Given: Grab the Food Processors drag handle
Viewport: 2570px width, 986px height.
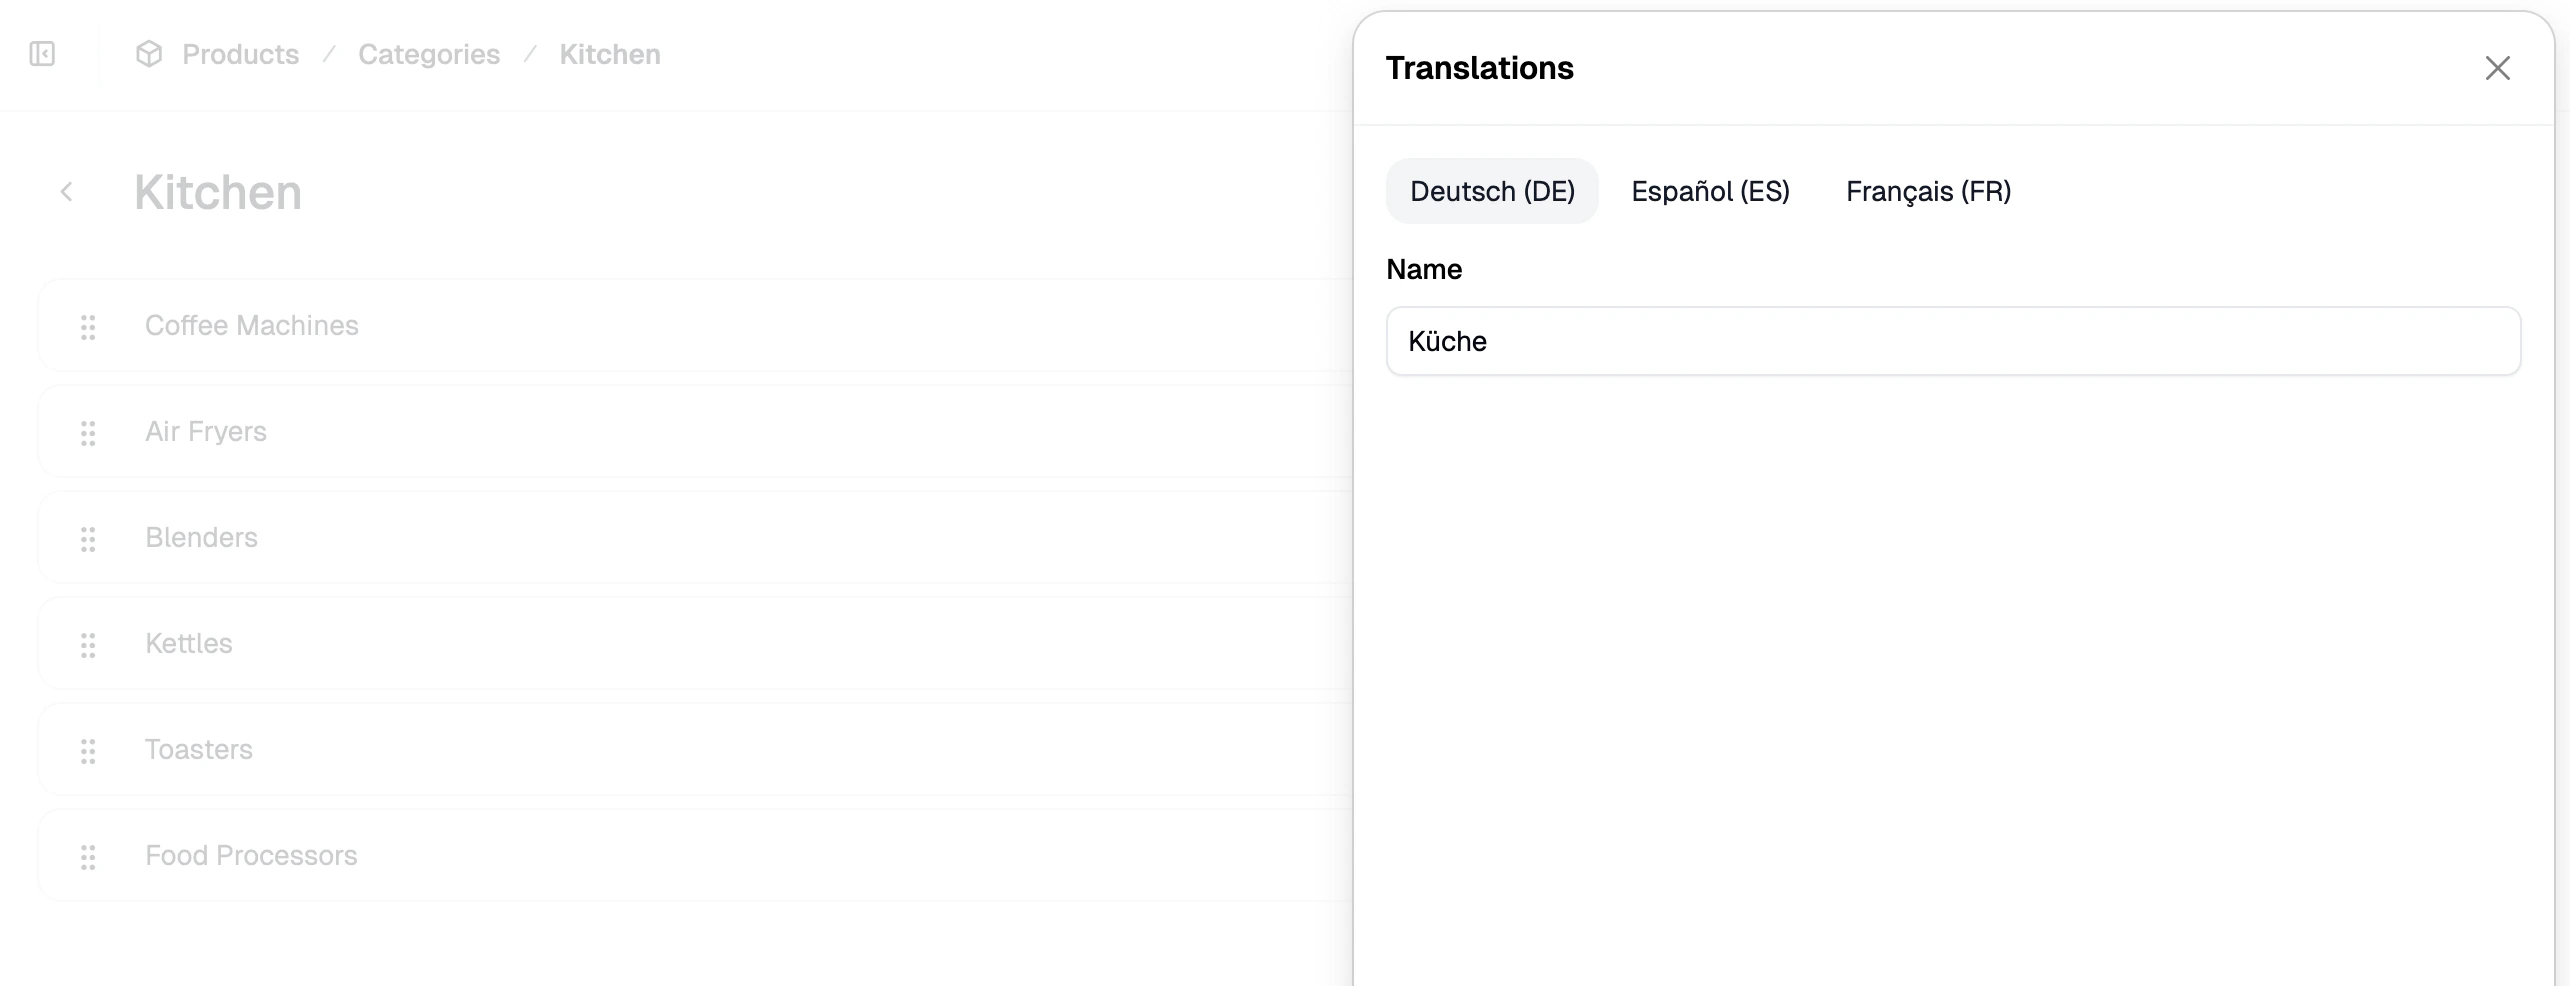Looking at the screenshot, I should [x=87, y=857].
